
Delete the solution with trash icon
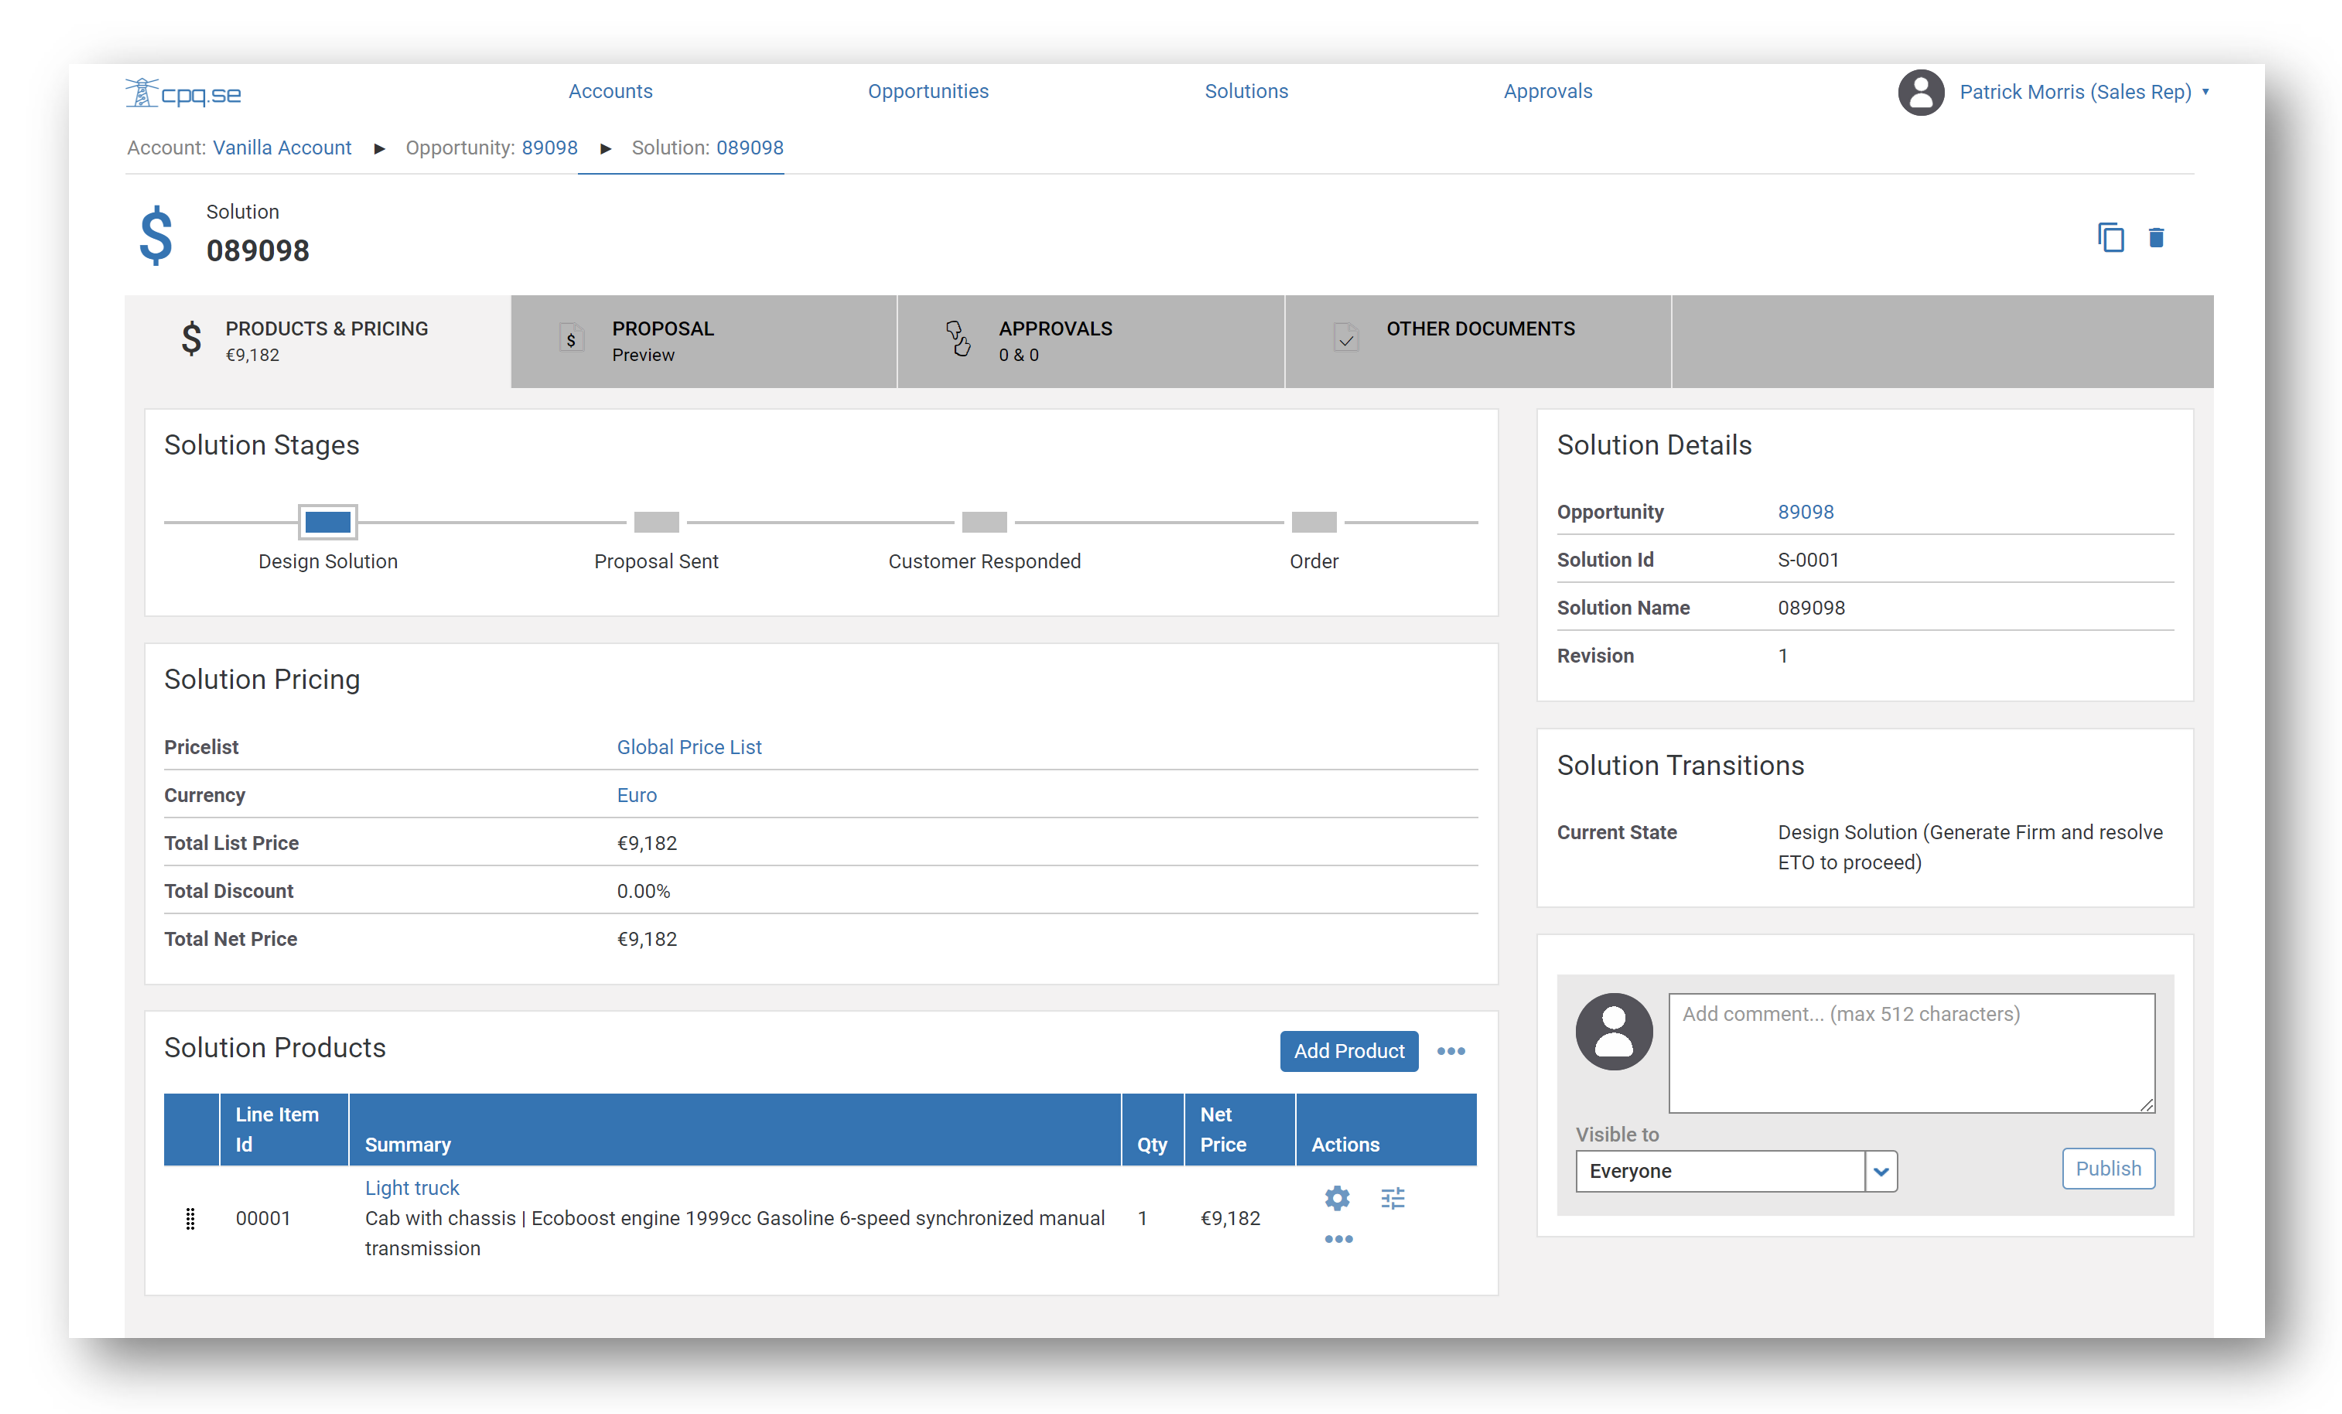[x=2156, y=237]
